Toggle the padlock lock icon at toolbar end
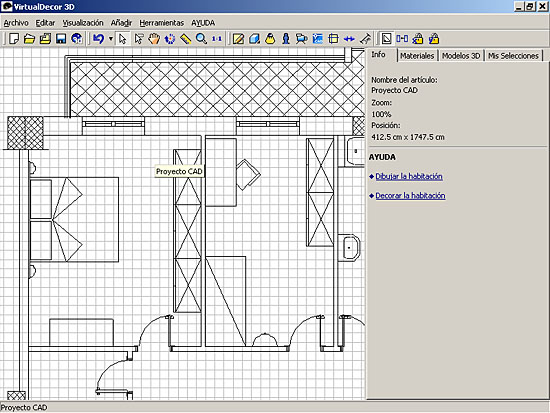Viewport: 550px width, 413px height. 434,39
